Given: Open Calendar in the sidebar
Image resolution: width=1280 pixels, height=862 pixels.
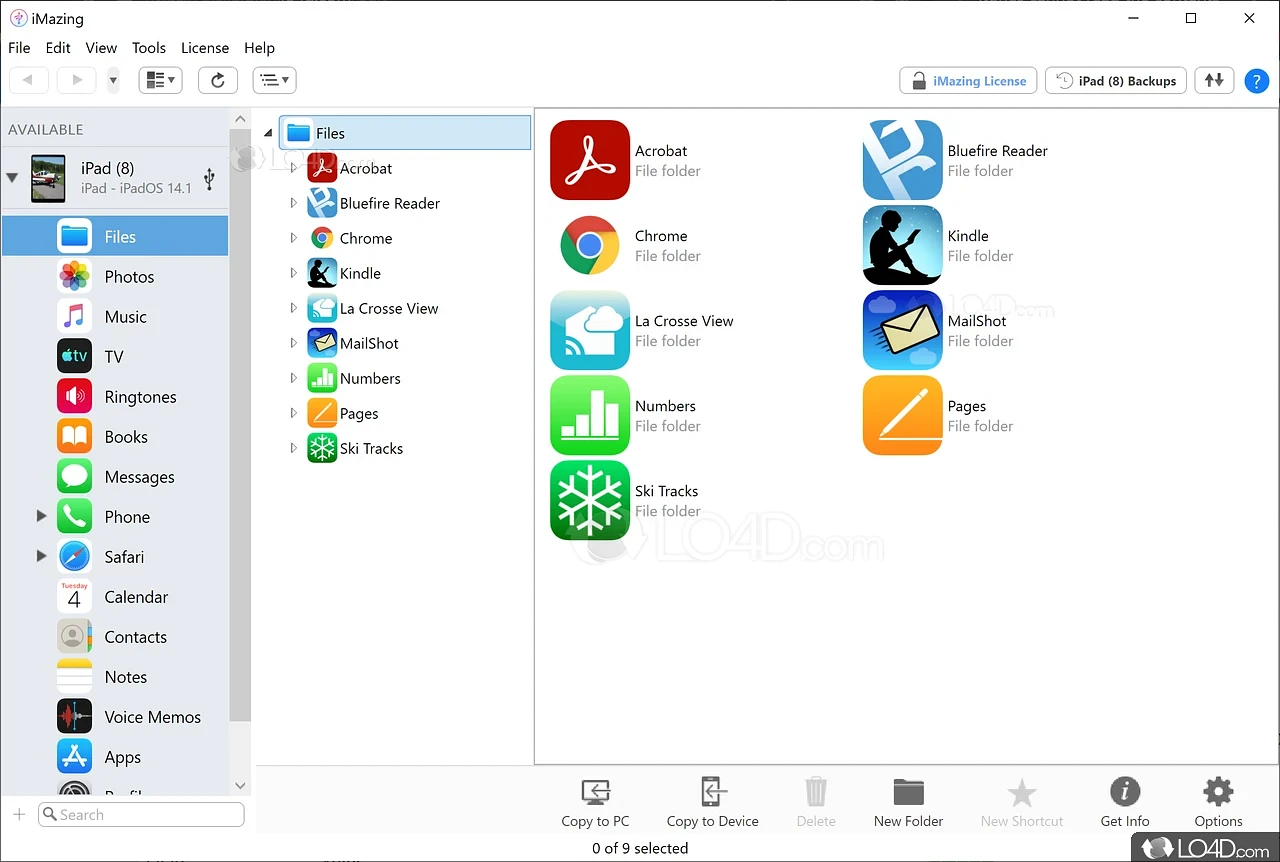Looking at the screenshot, I should point(115,597).
